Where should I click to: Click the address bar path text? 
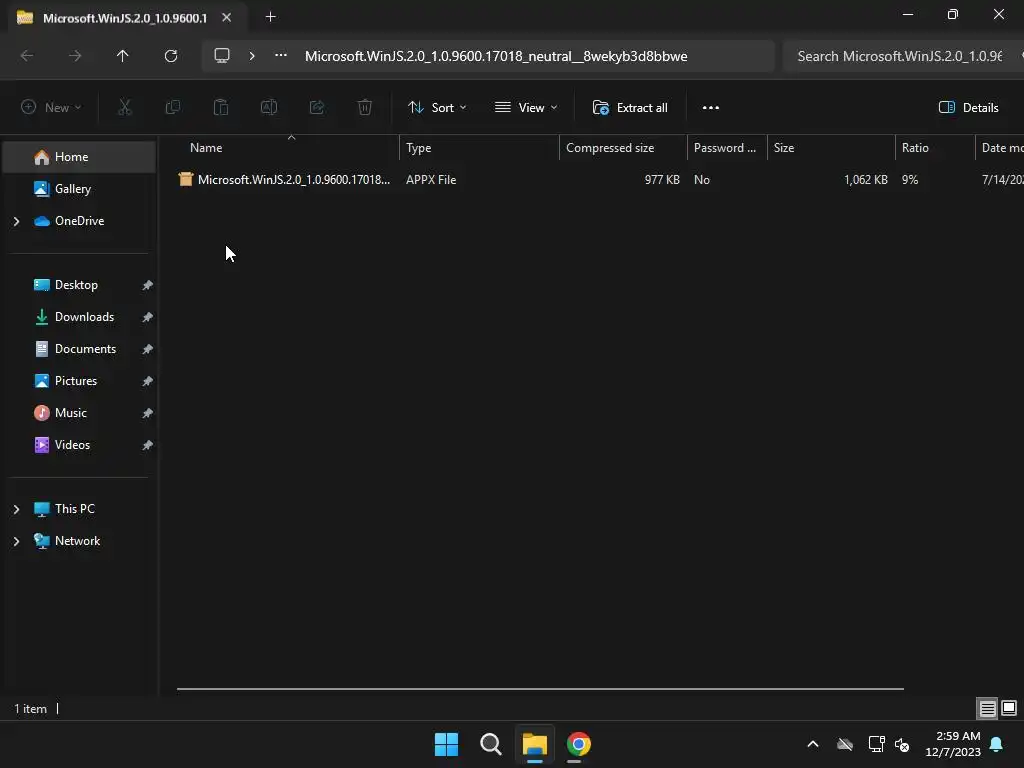(496, 56)
